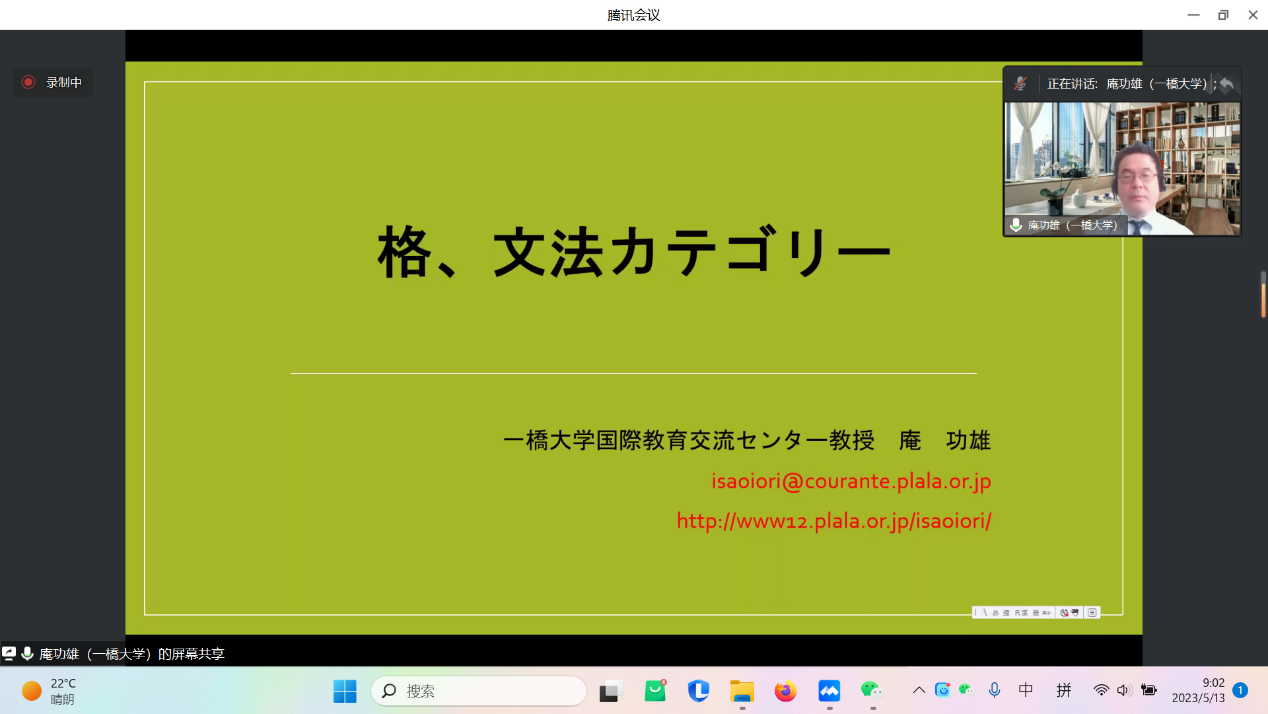The height and width of the screenshot is (714, 1268).
Task: Switch to Tencent Meeting taskbar icon
Action: coord(829,691)
